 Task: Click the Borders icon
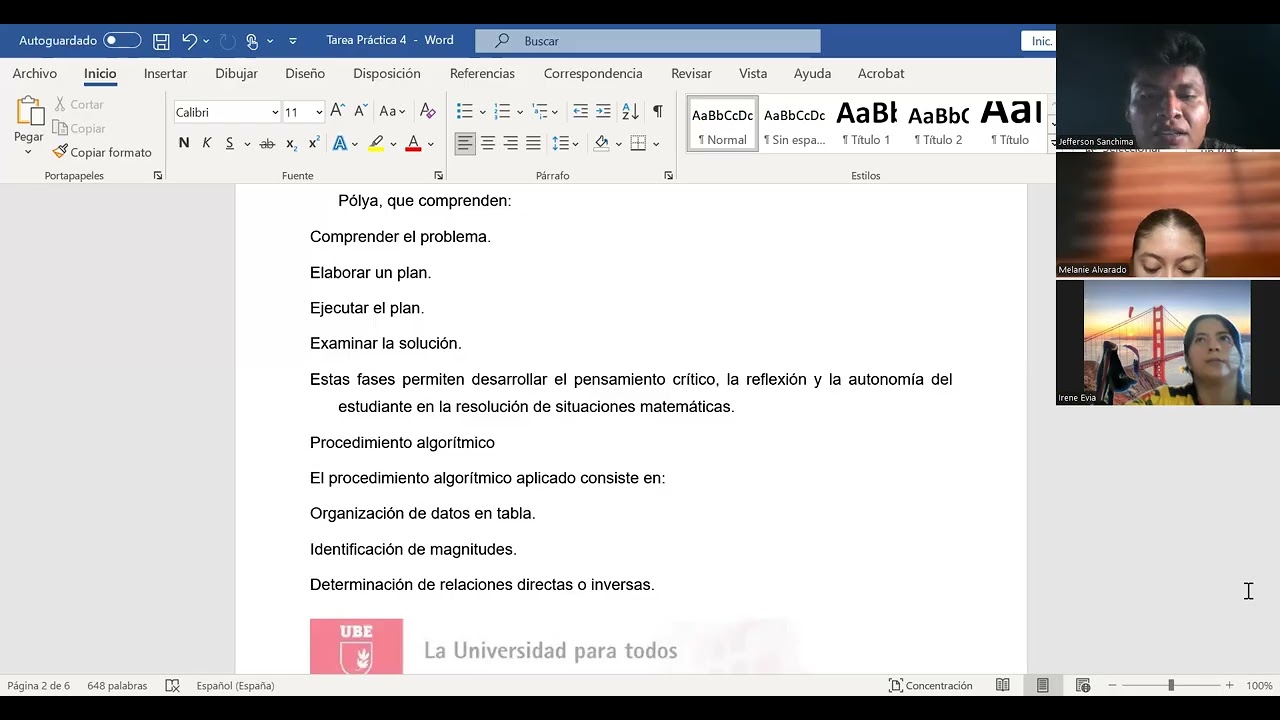pos(638,143)
